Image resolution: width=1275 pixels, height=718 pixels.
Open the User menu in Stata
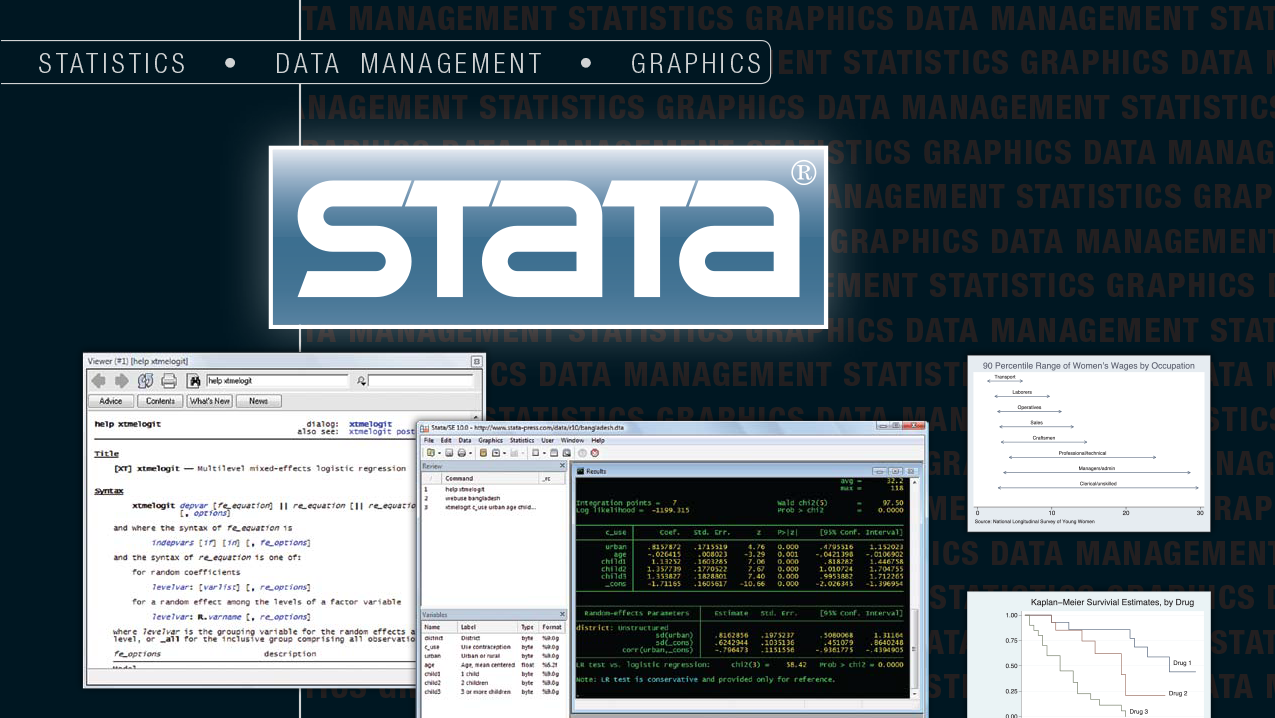548,440
